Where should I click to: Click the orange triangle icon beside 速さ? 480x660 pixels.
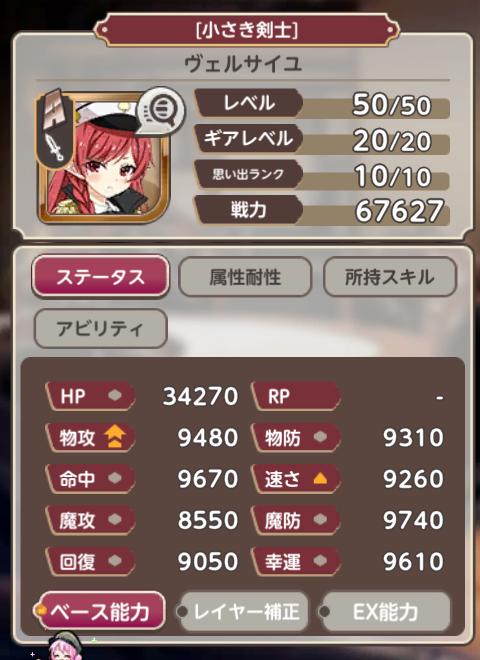coord(320,478)
